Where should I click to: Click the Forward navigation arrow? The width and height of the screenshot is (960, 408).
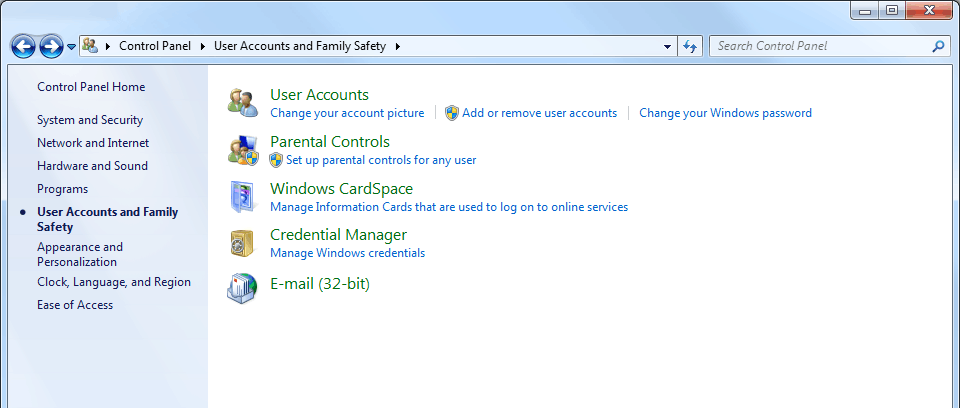point(51,46)
